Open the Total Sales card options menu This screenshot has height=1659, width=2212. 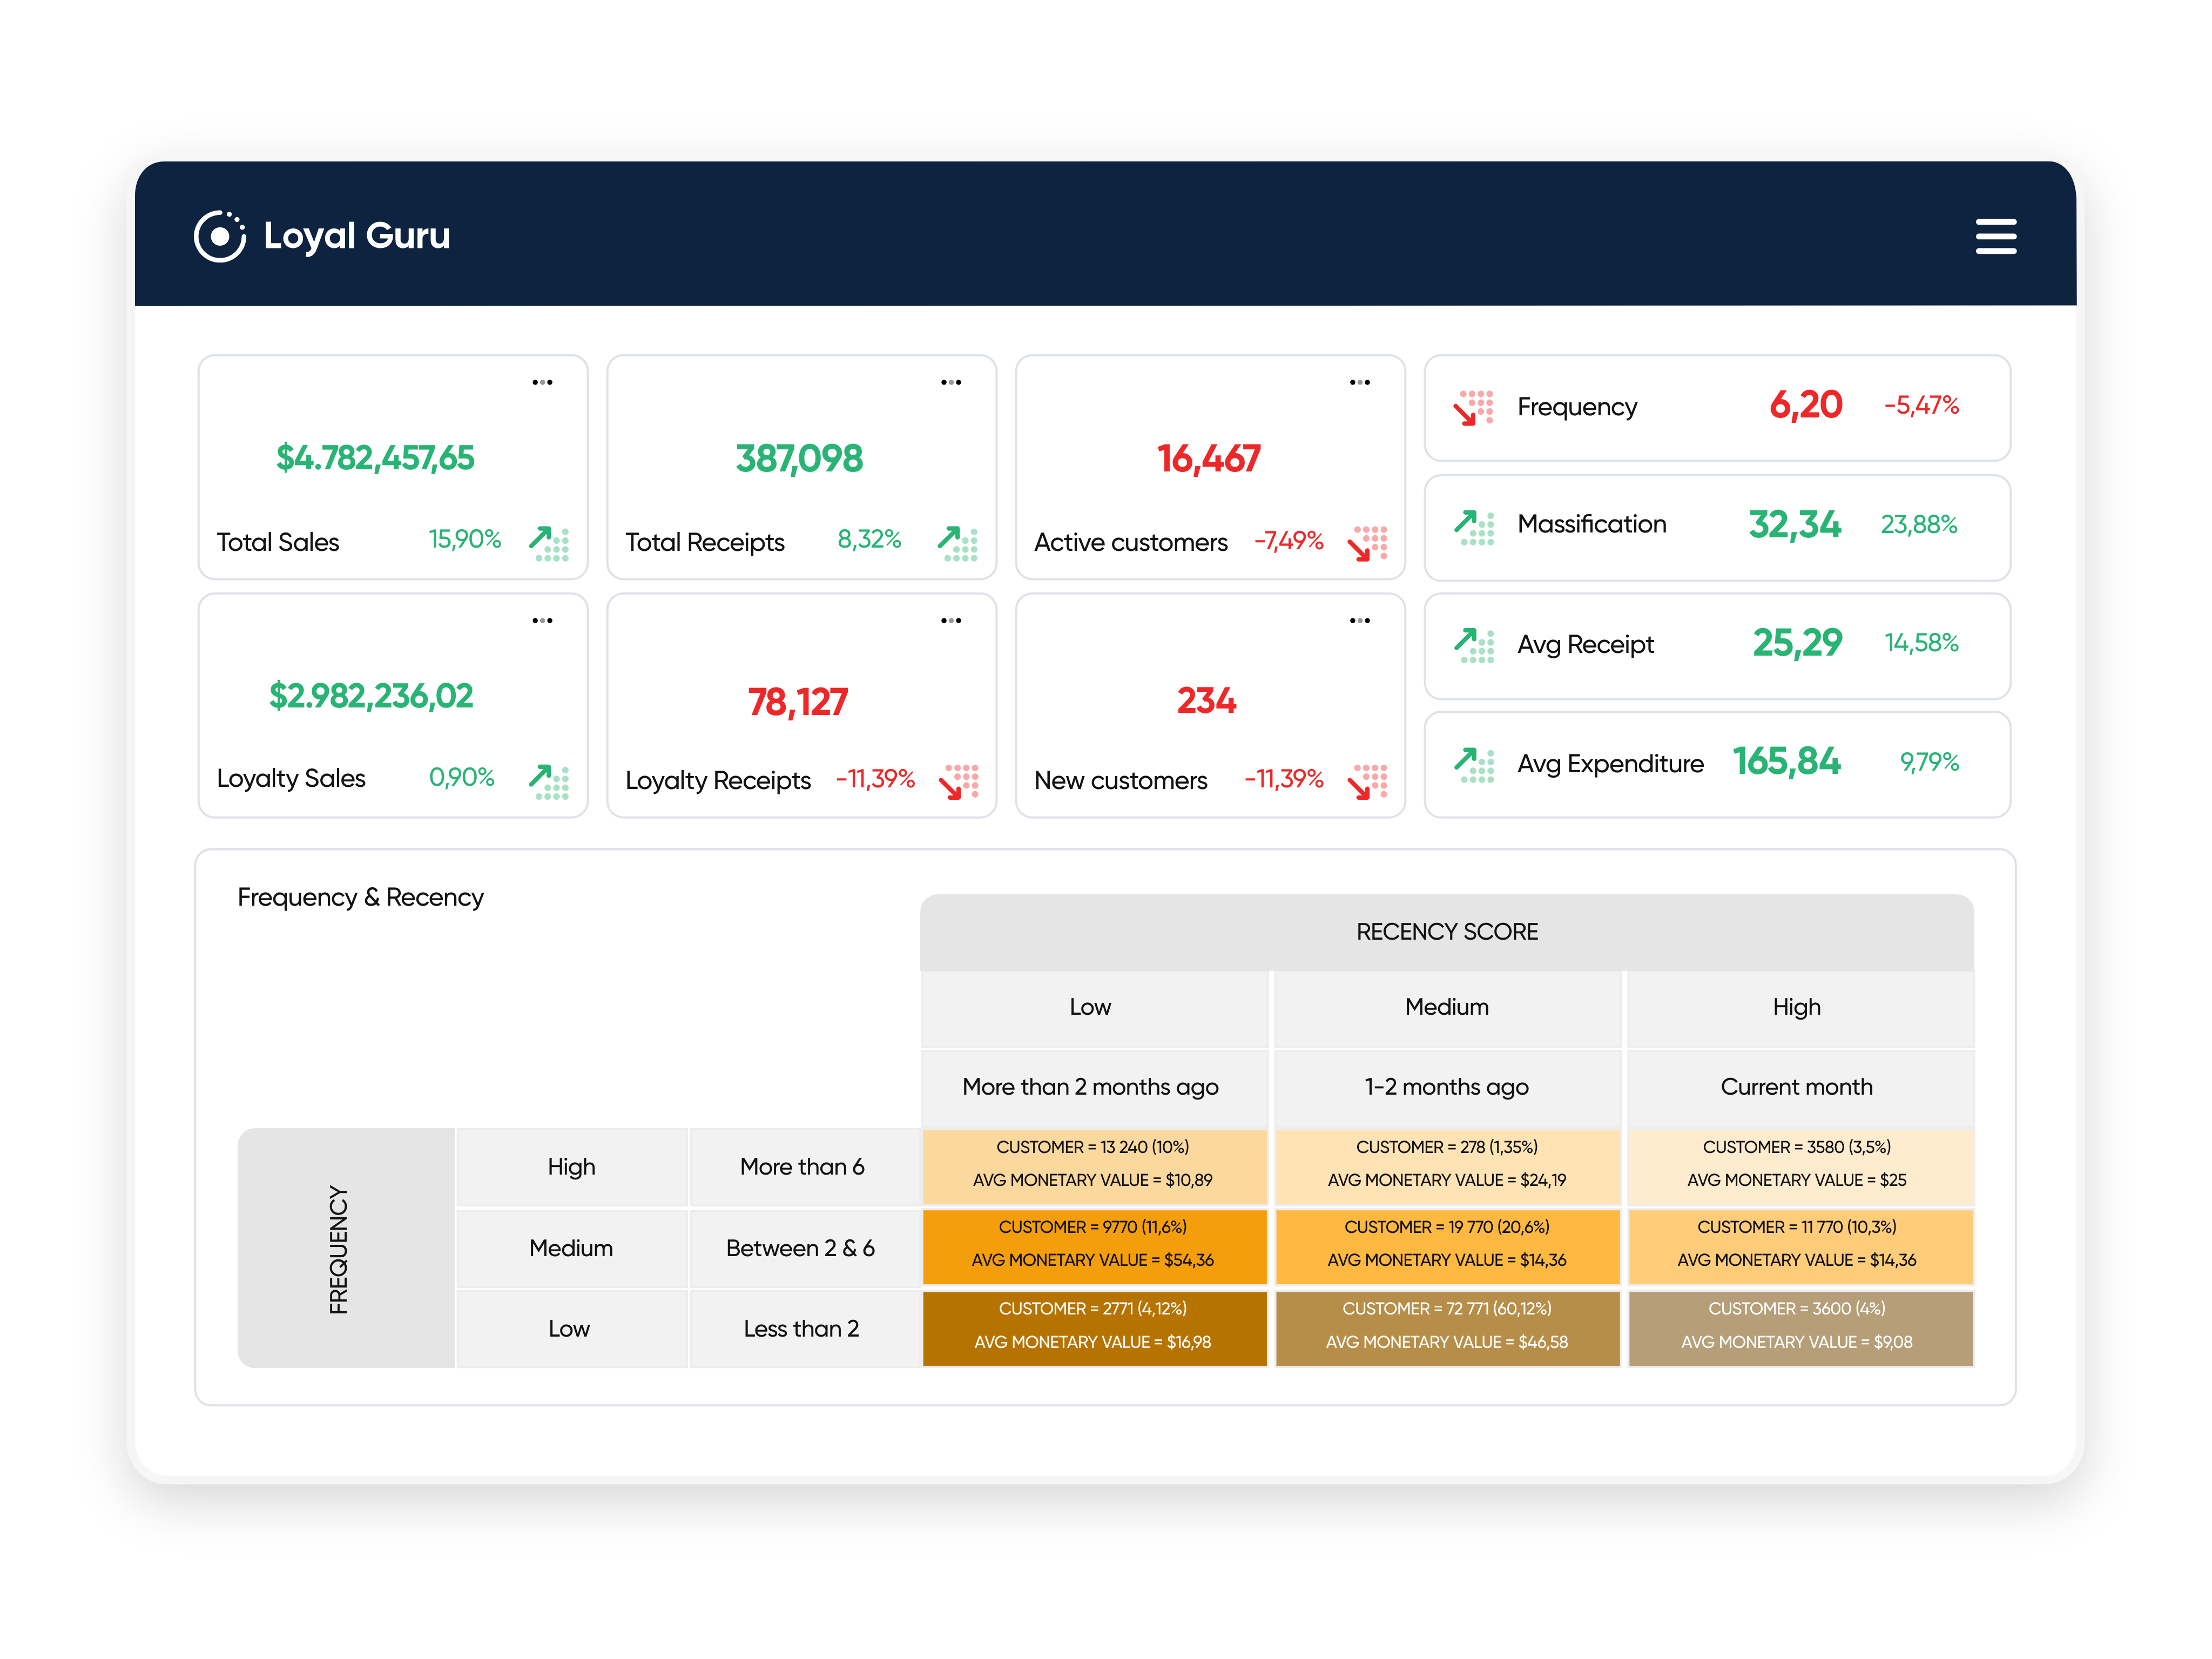[542, 381]
